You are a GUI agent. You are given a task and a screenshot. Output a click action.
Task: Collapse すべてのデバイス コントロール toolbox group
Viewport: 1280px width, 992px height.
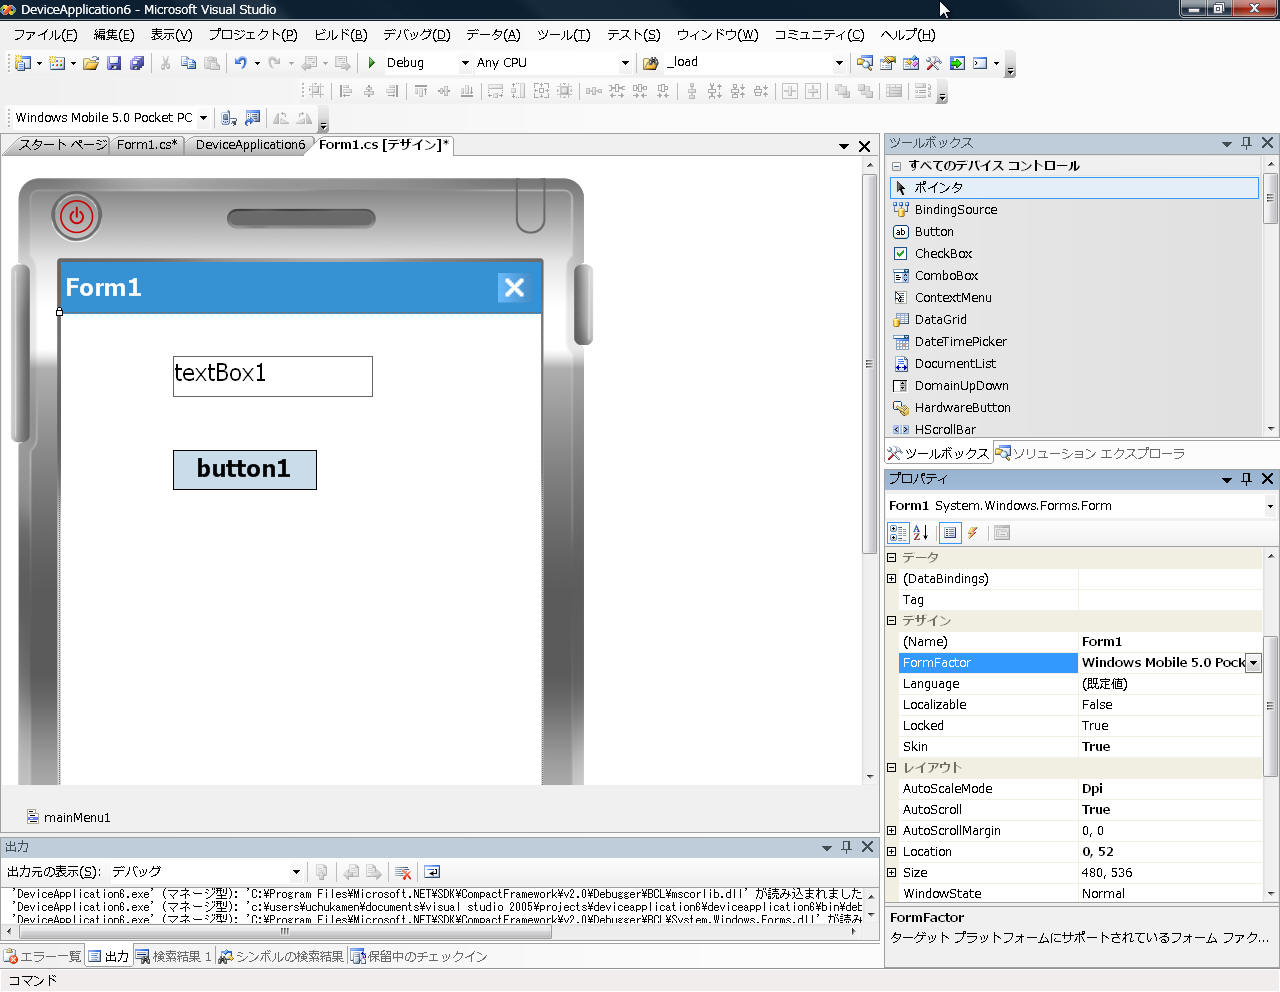(x=897, y=166)
